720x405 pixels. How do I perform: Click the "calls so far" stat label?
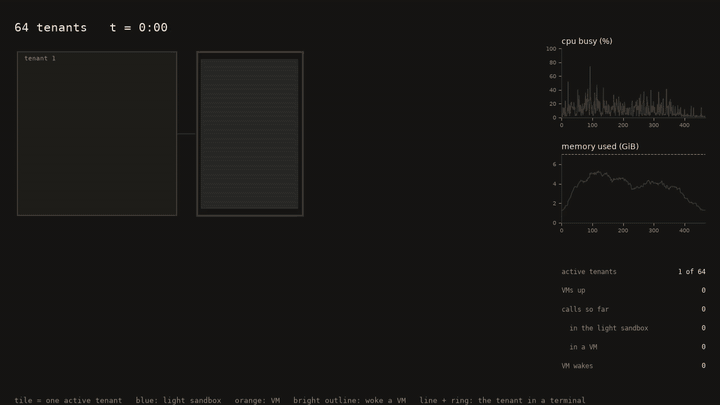[x=585, y=309]
